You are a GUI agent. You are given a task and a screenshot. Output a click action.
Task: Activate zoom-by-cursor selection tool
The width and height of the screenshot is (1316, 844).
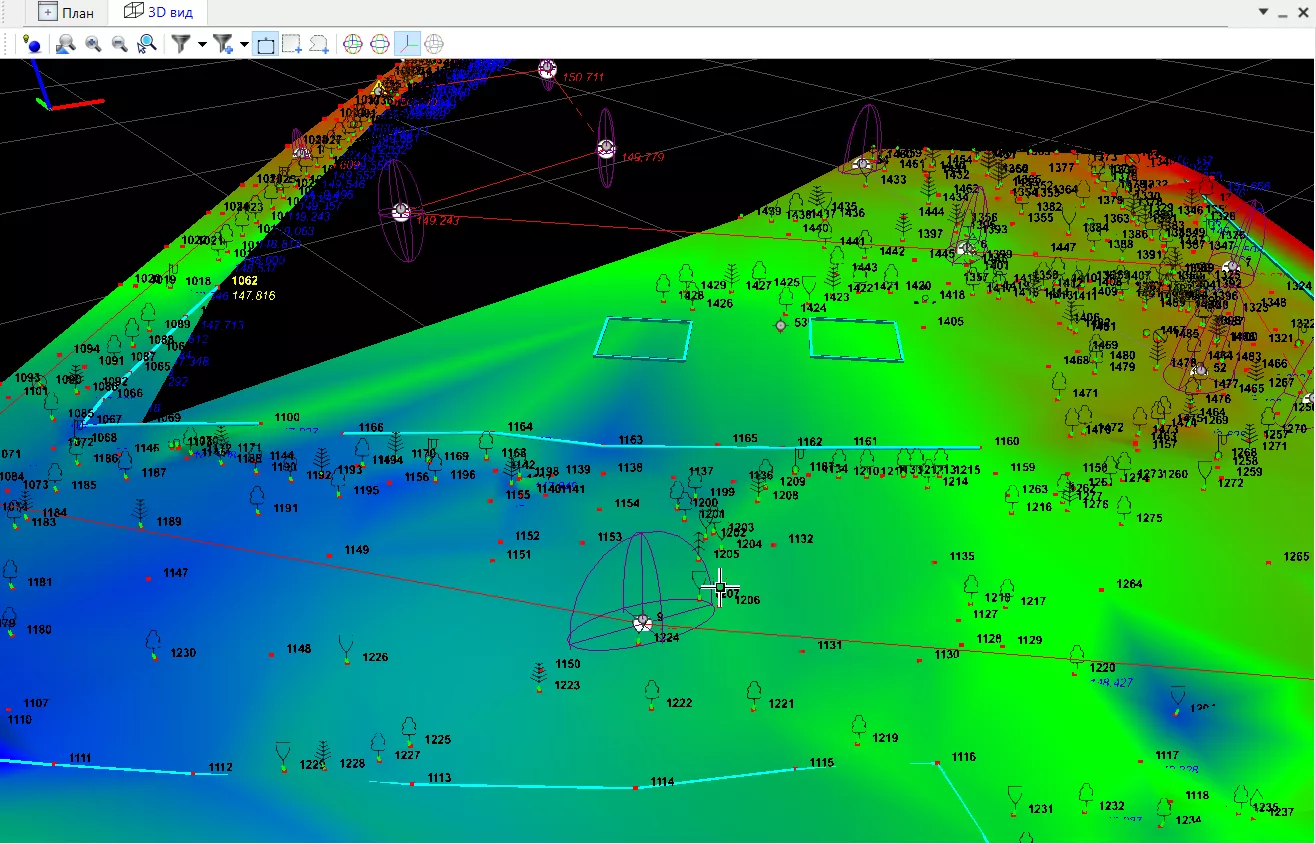147,44
